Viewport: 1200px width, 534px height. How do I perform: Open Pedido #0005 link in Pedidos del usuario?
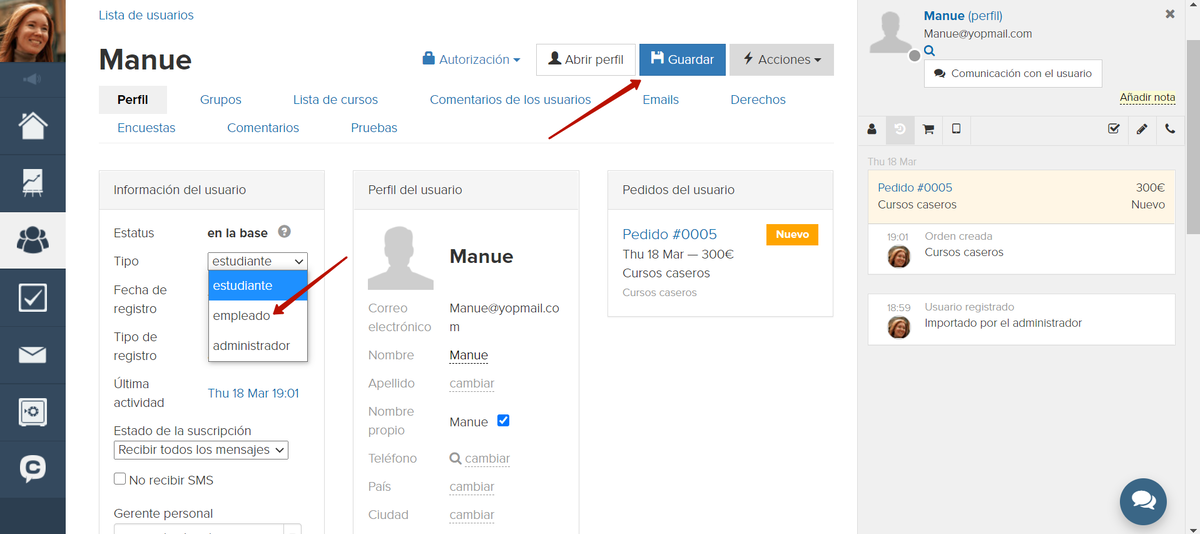point(669,234)
